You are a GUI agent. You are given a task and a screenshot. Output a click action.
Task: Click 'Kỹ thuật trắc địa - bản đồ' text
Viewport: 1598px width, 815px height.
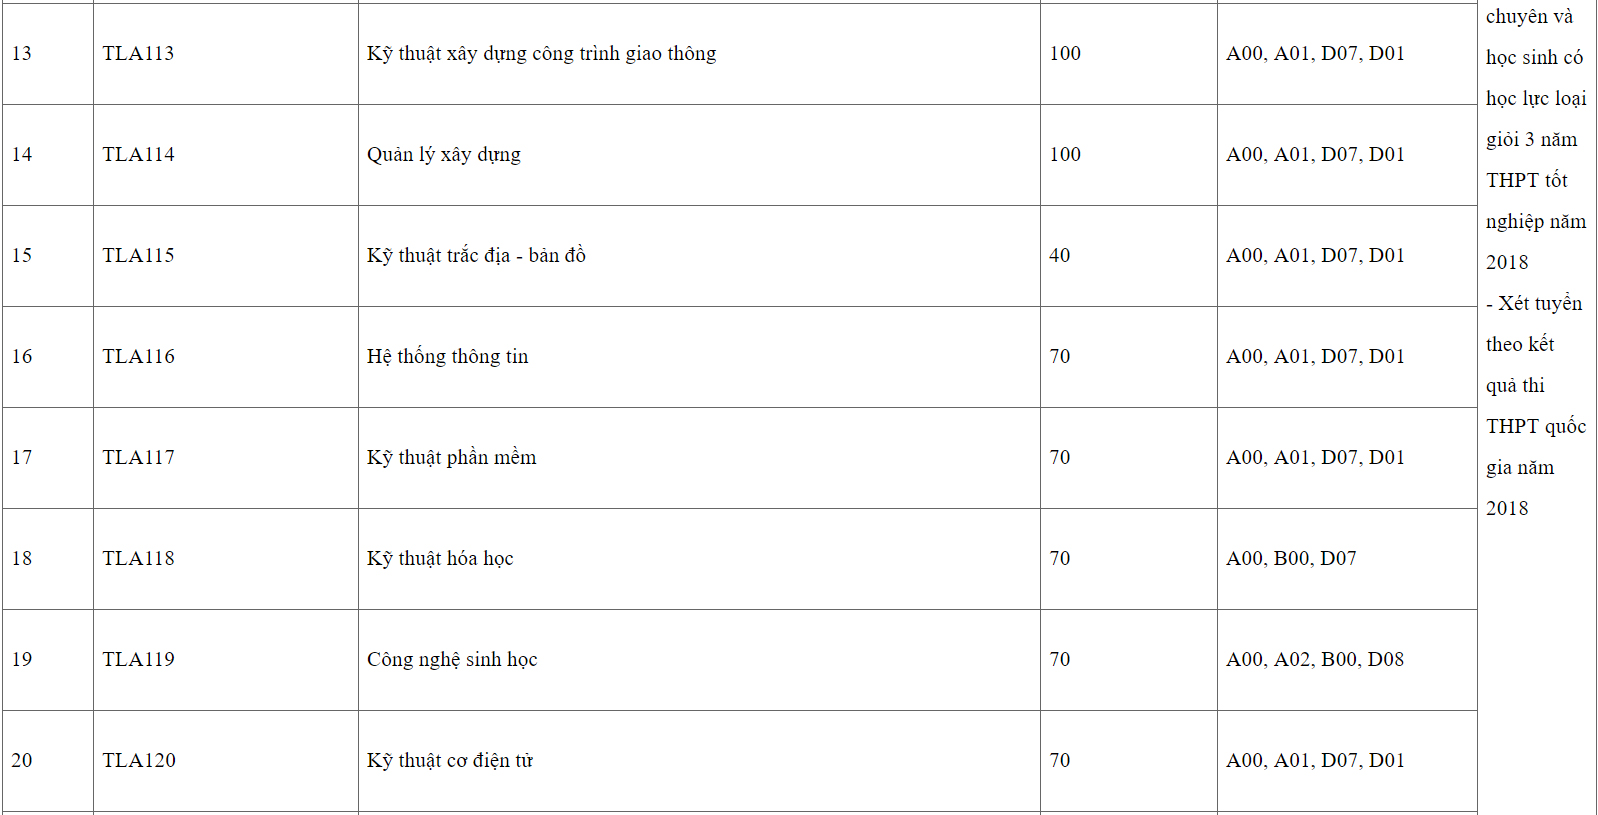coord(476,256)
